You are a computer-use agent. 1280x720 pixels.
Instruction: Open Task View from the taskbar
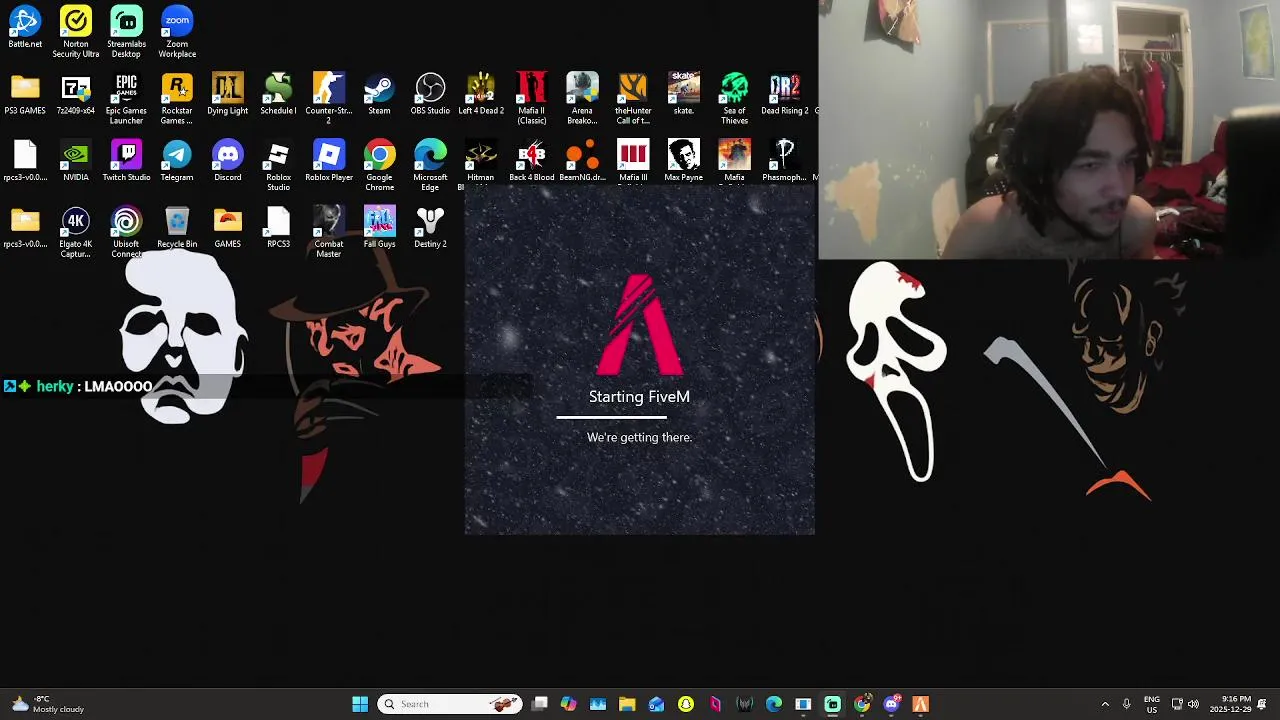point(540,704)
